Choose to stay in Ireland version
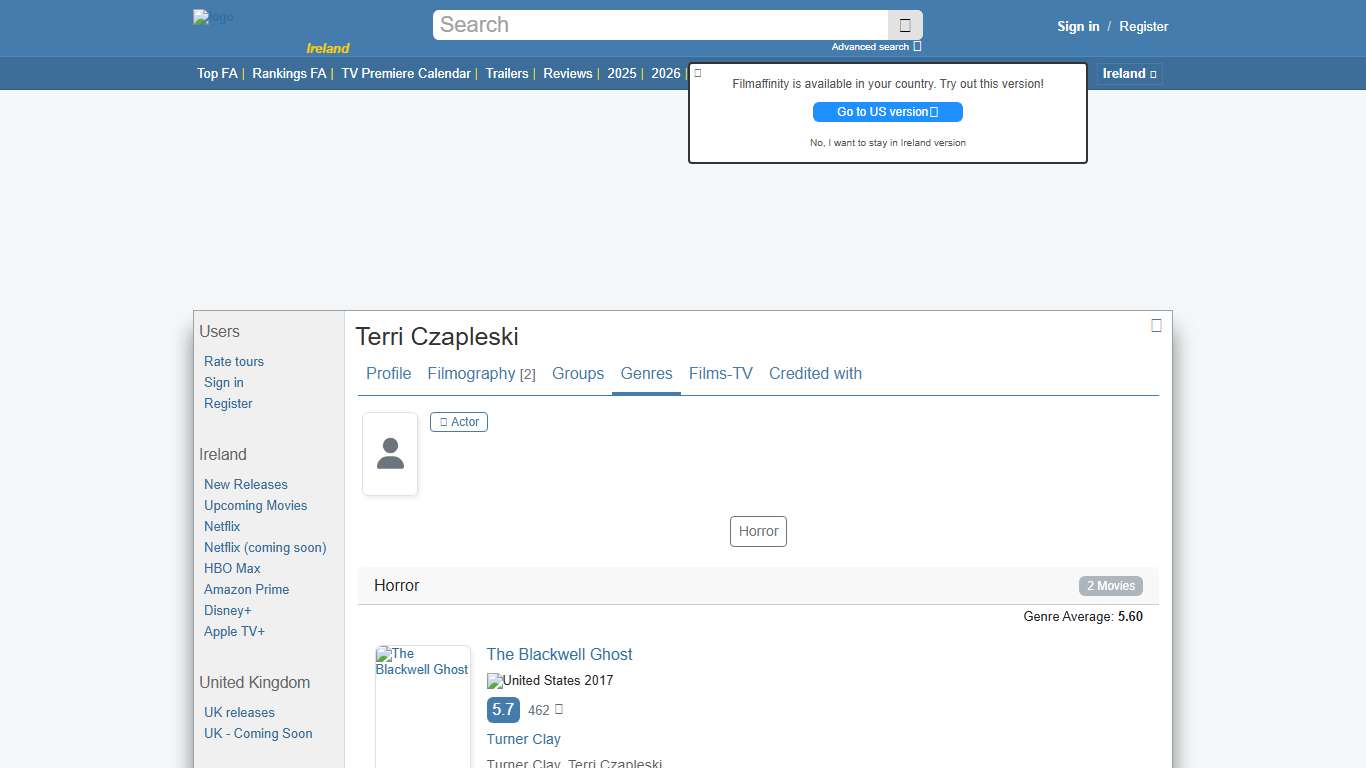1366x768 pixels. (887, 143)
